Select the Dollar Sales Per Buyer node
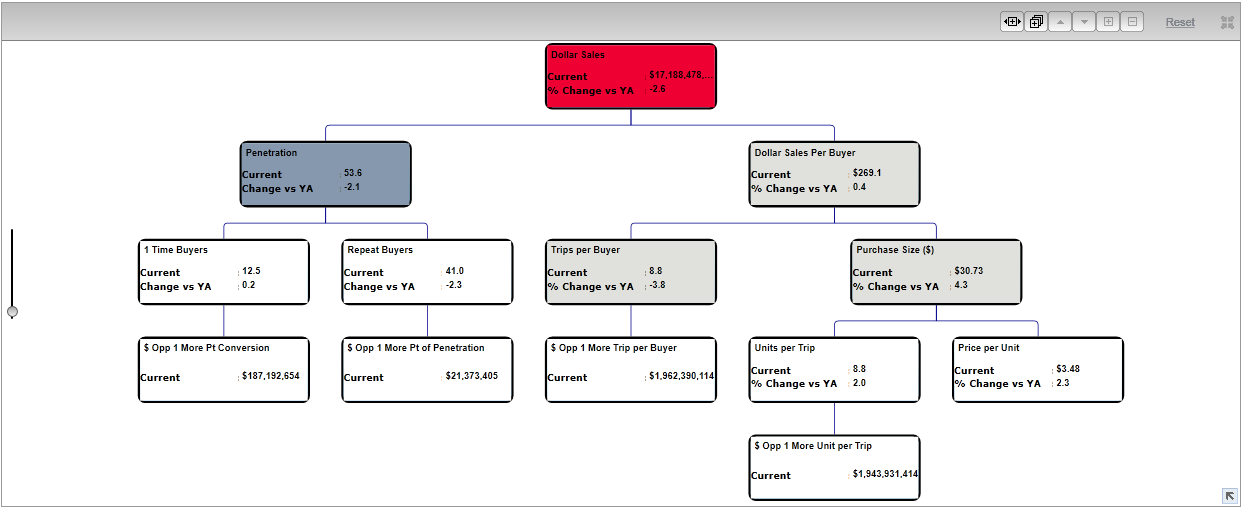The width and height of the screenshot is (1243, 510). coord(834,174)
